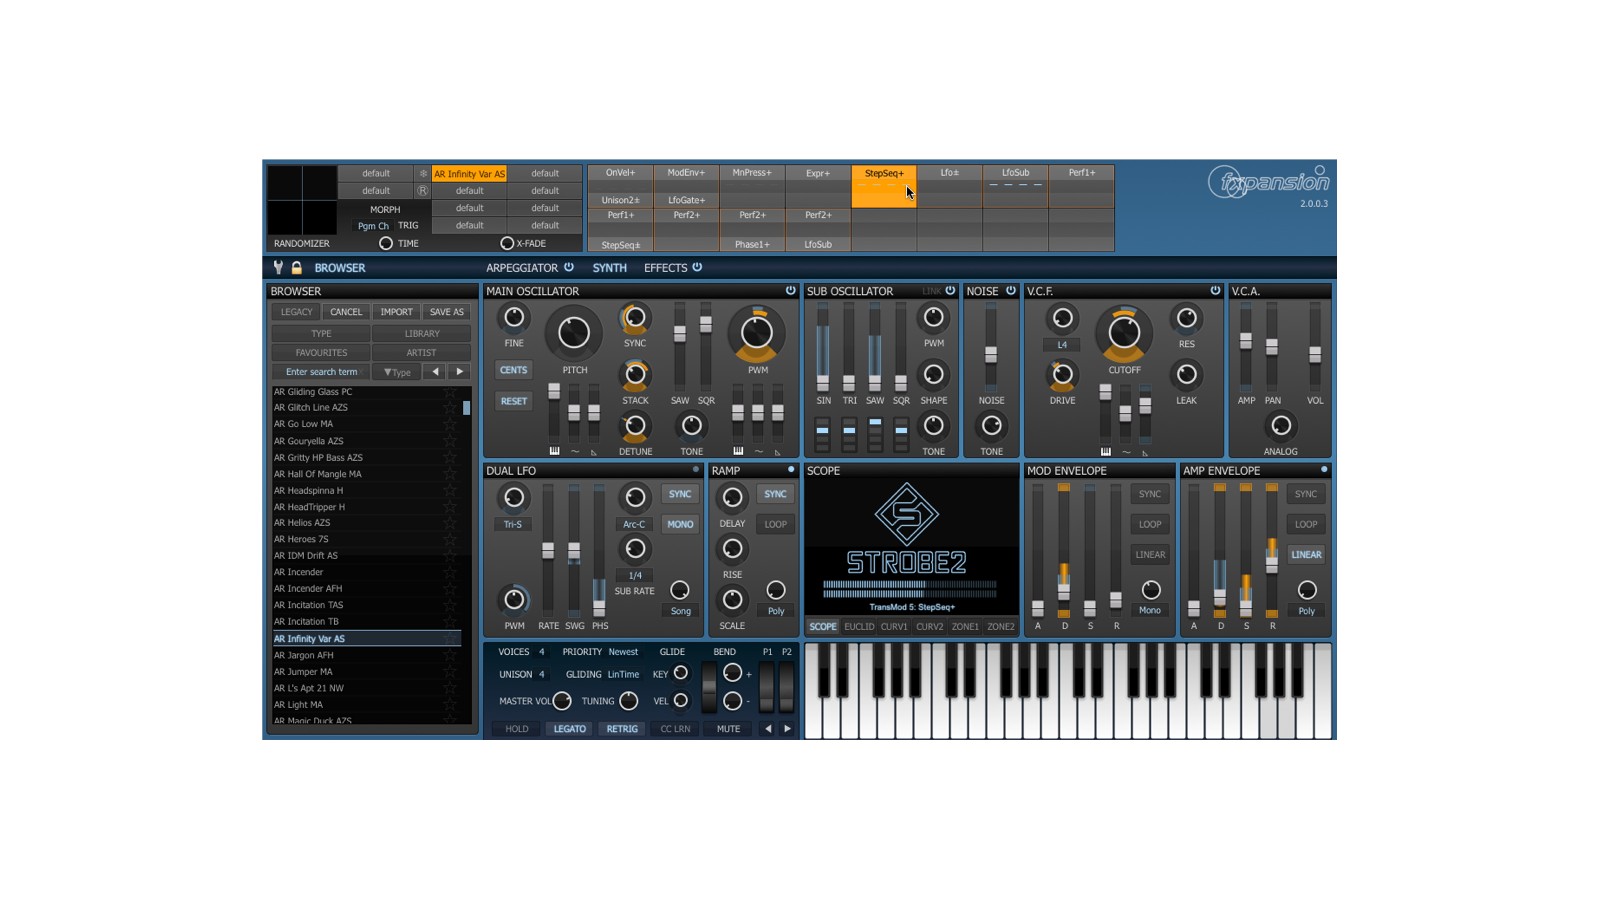Toggle the V.C.F. power icon

(1215, 291)
